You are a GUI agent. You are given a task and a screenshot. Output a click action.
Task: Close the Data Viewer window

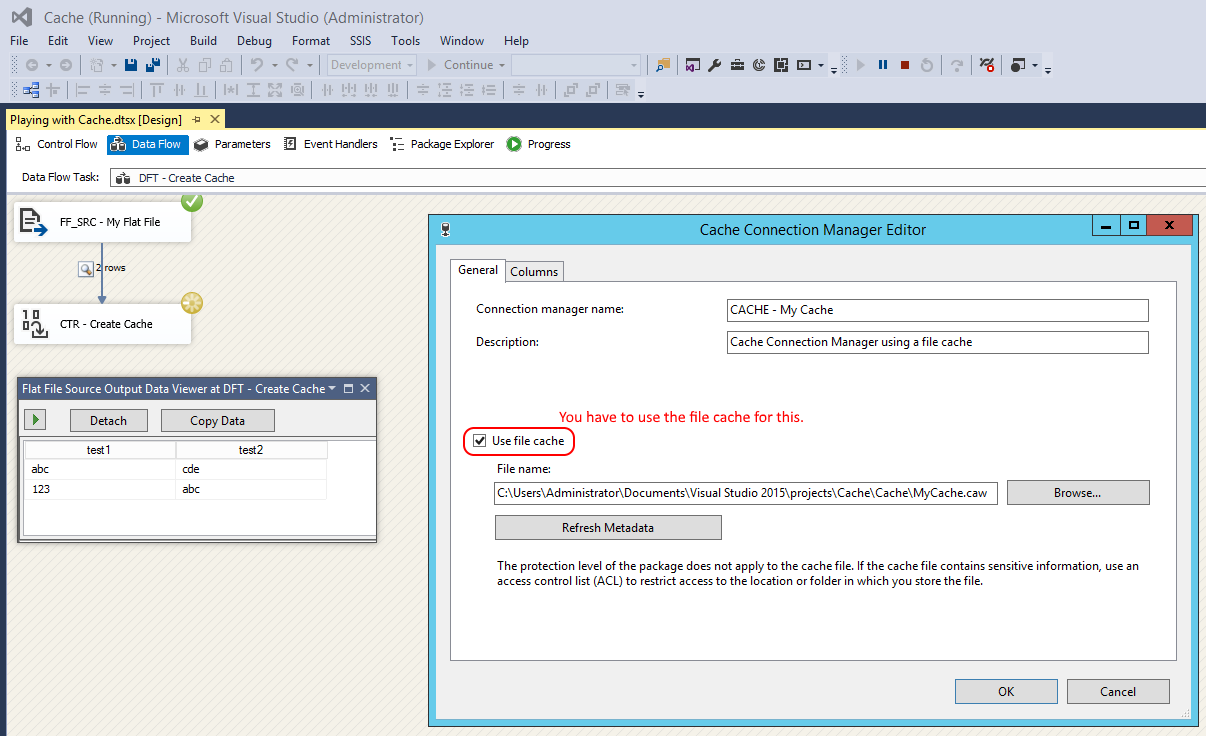point(365,388)
